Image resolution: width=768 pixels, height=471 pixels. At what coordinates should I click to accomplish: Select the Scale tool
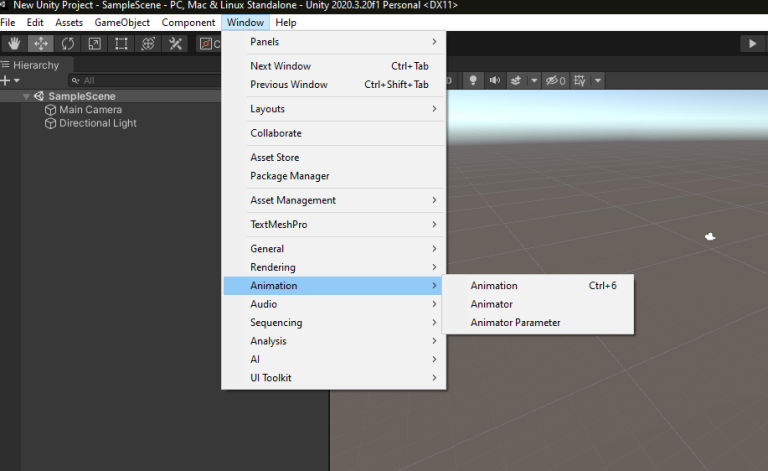[95, 44]
